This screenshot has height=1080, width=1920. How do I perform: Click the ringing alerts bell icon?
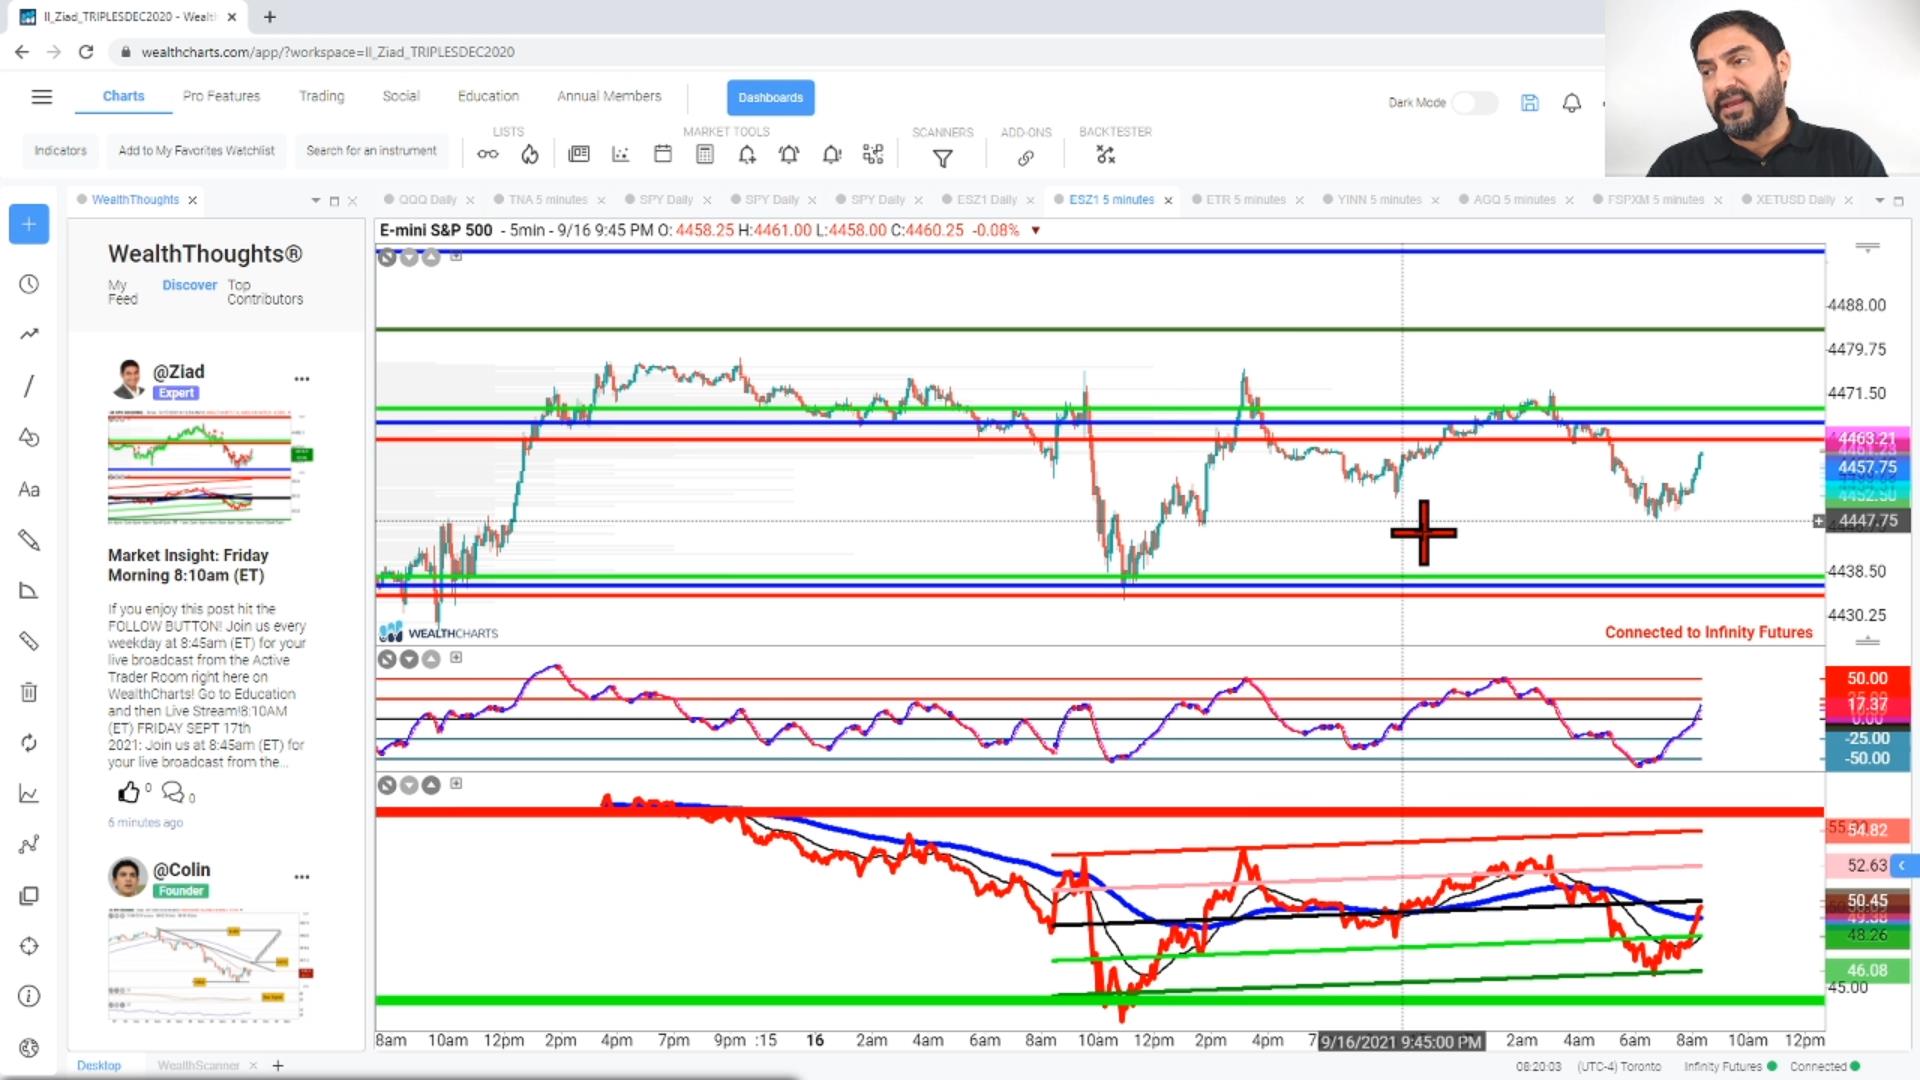coord(789,154)
